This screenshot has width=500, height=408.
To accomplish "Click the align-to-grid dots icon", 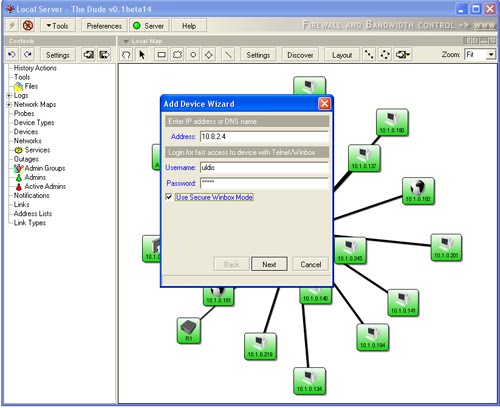I will [369, 54].
